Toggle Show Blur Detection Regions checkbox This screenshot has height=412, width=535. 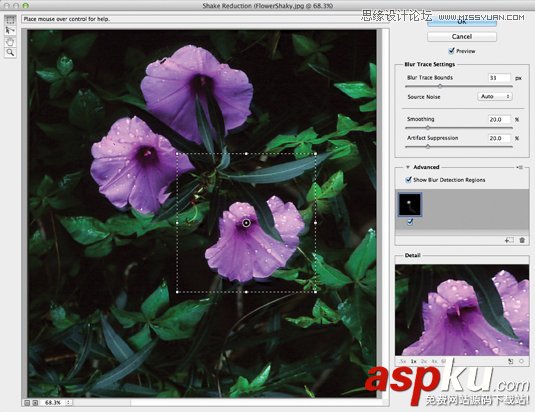click(408, 179)
